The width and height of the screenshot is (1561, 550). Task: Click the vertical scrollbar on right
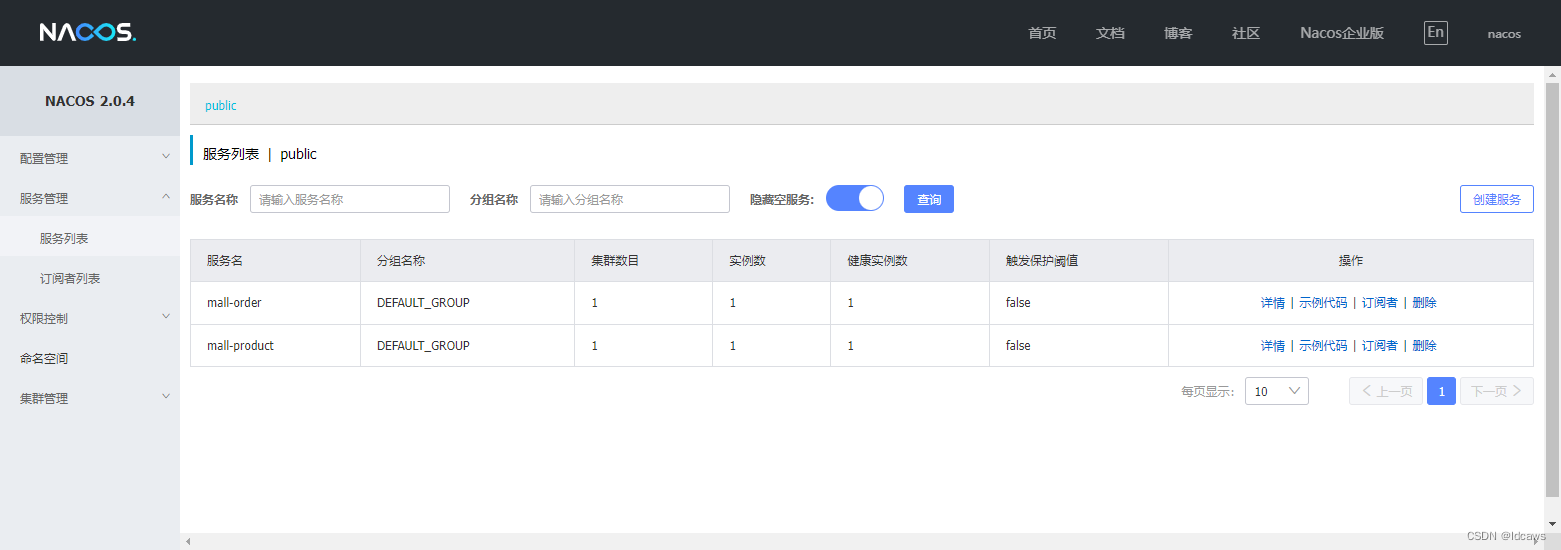click(x=1552, y=290)
